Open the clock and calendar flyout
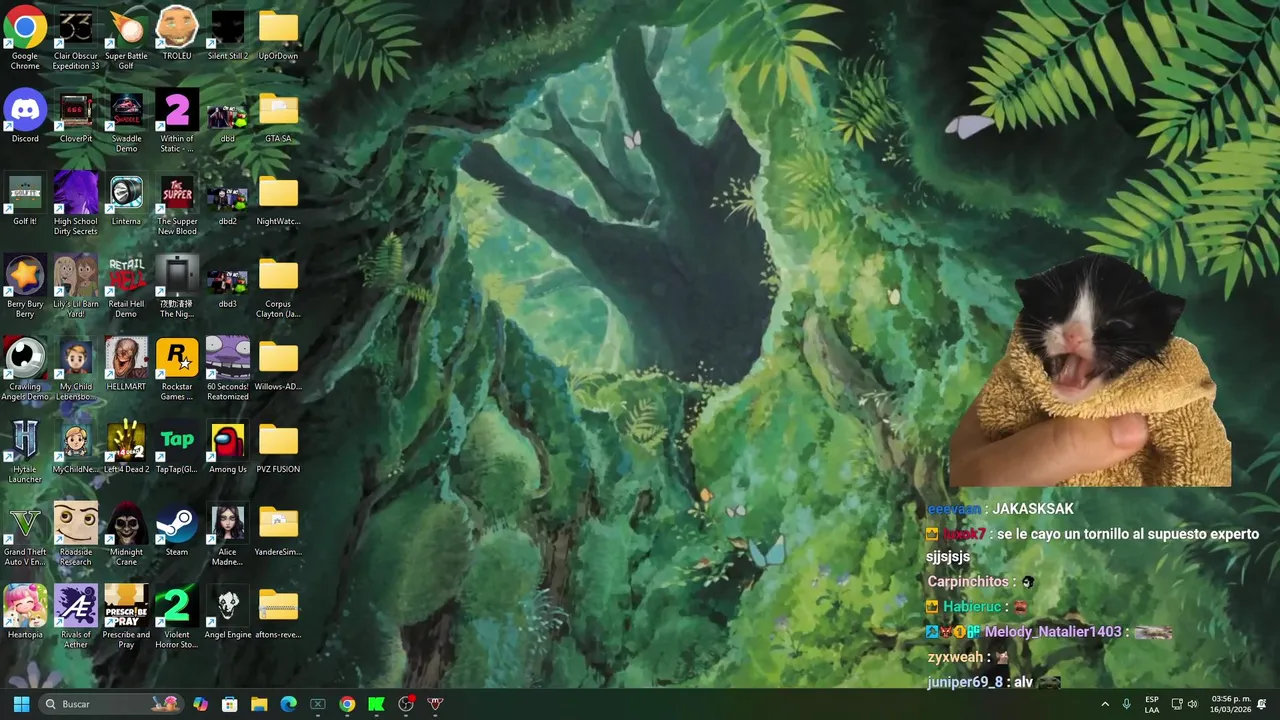The height and width of the screenshot is (720, 1280). [1231, 704]
